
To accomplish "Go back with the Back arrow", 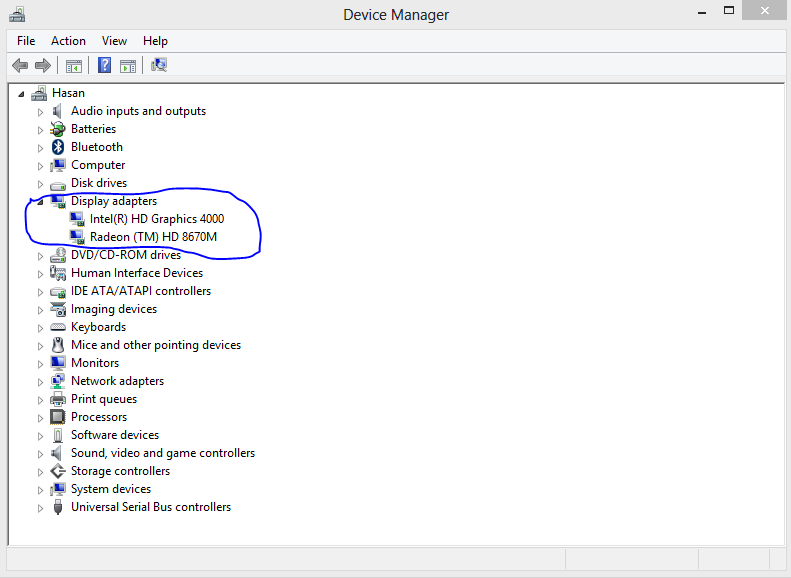I will point(20,65).
